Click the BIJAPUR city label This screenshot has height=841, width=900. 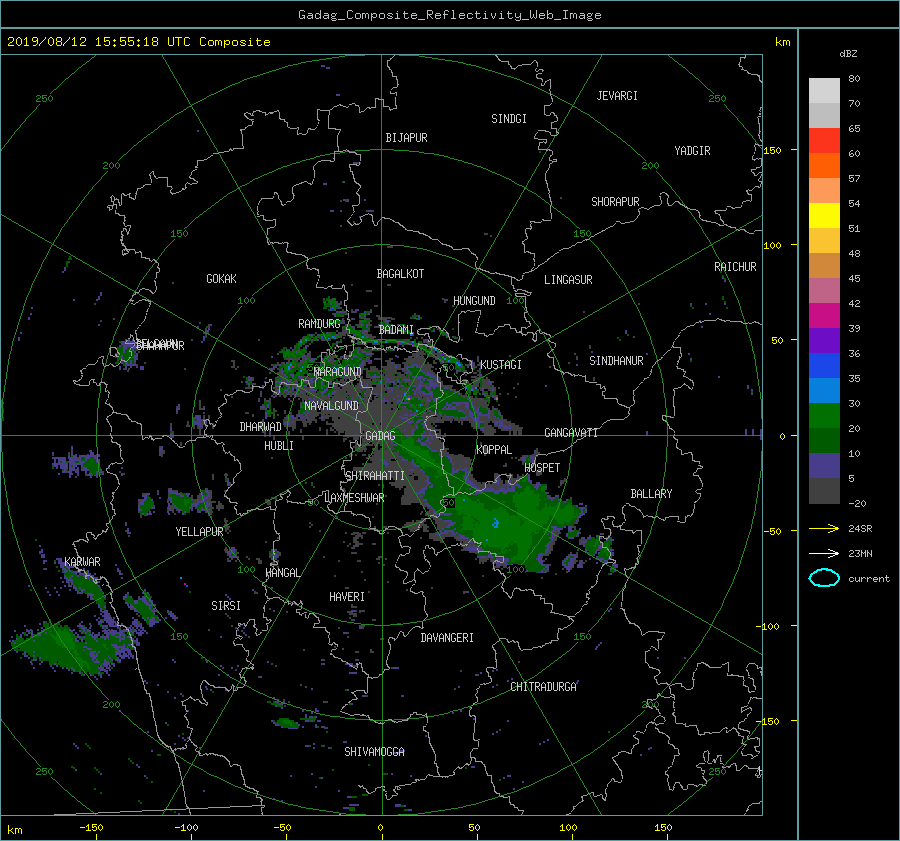[x=406, y=138]
